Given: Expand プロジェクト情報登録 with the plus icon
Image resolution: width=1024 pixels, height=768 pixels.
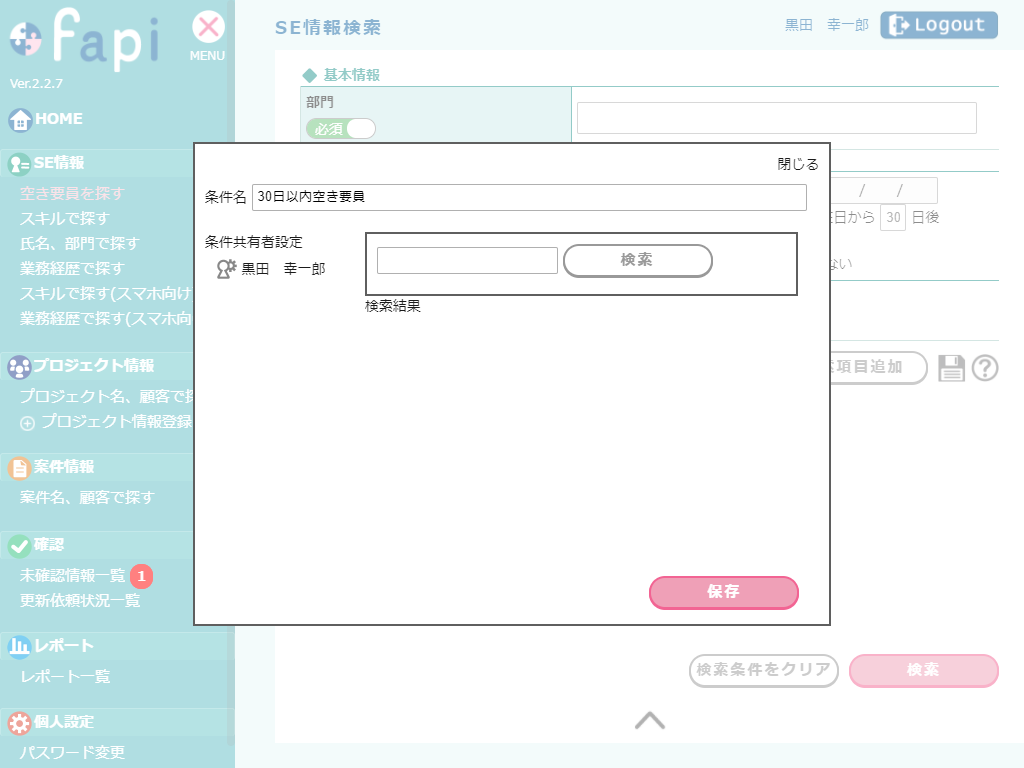Looking at the screenshot, I should 27,423.
